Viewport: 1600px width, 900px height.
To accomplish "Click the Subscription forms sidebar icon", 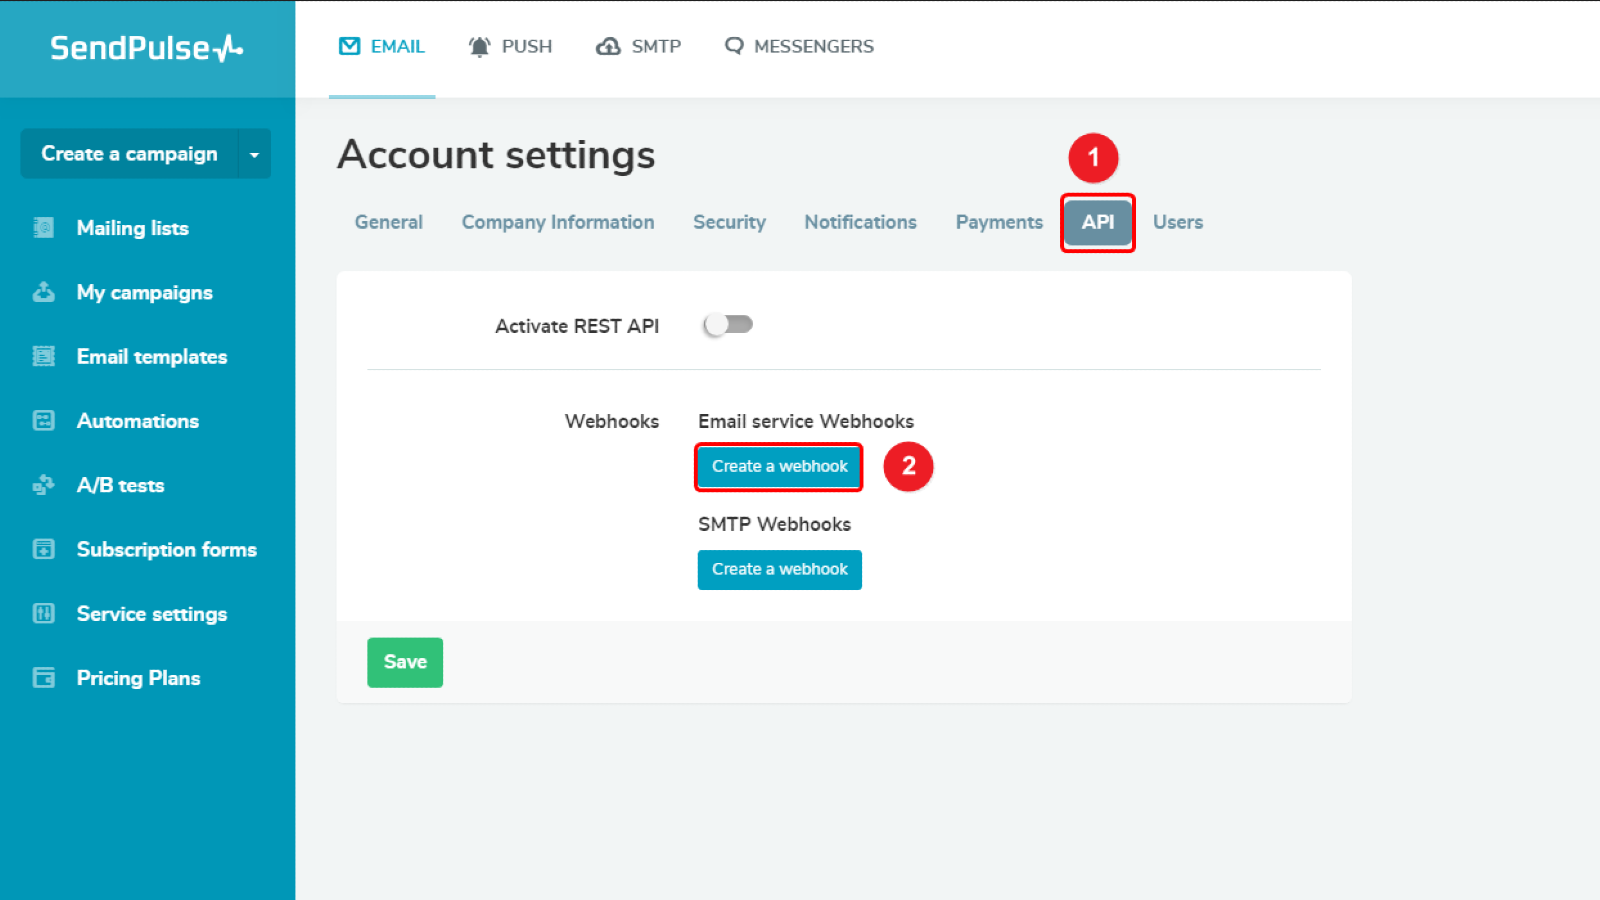I will [x=44, y=549].
